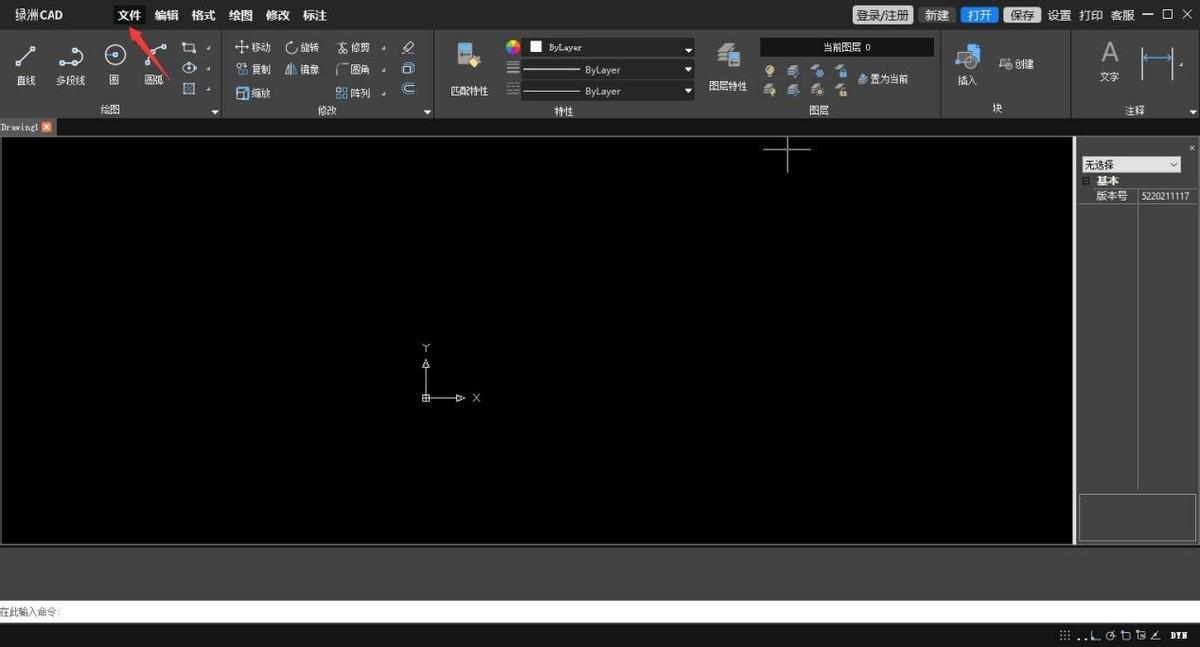
Task: Click the command input field
Action: pos(600,611)
